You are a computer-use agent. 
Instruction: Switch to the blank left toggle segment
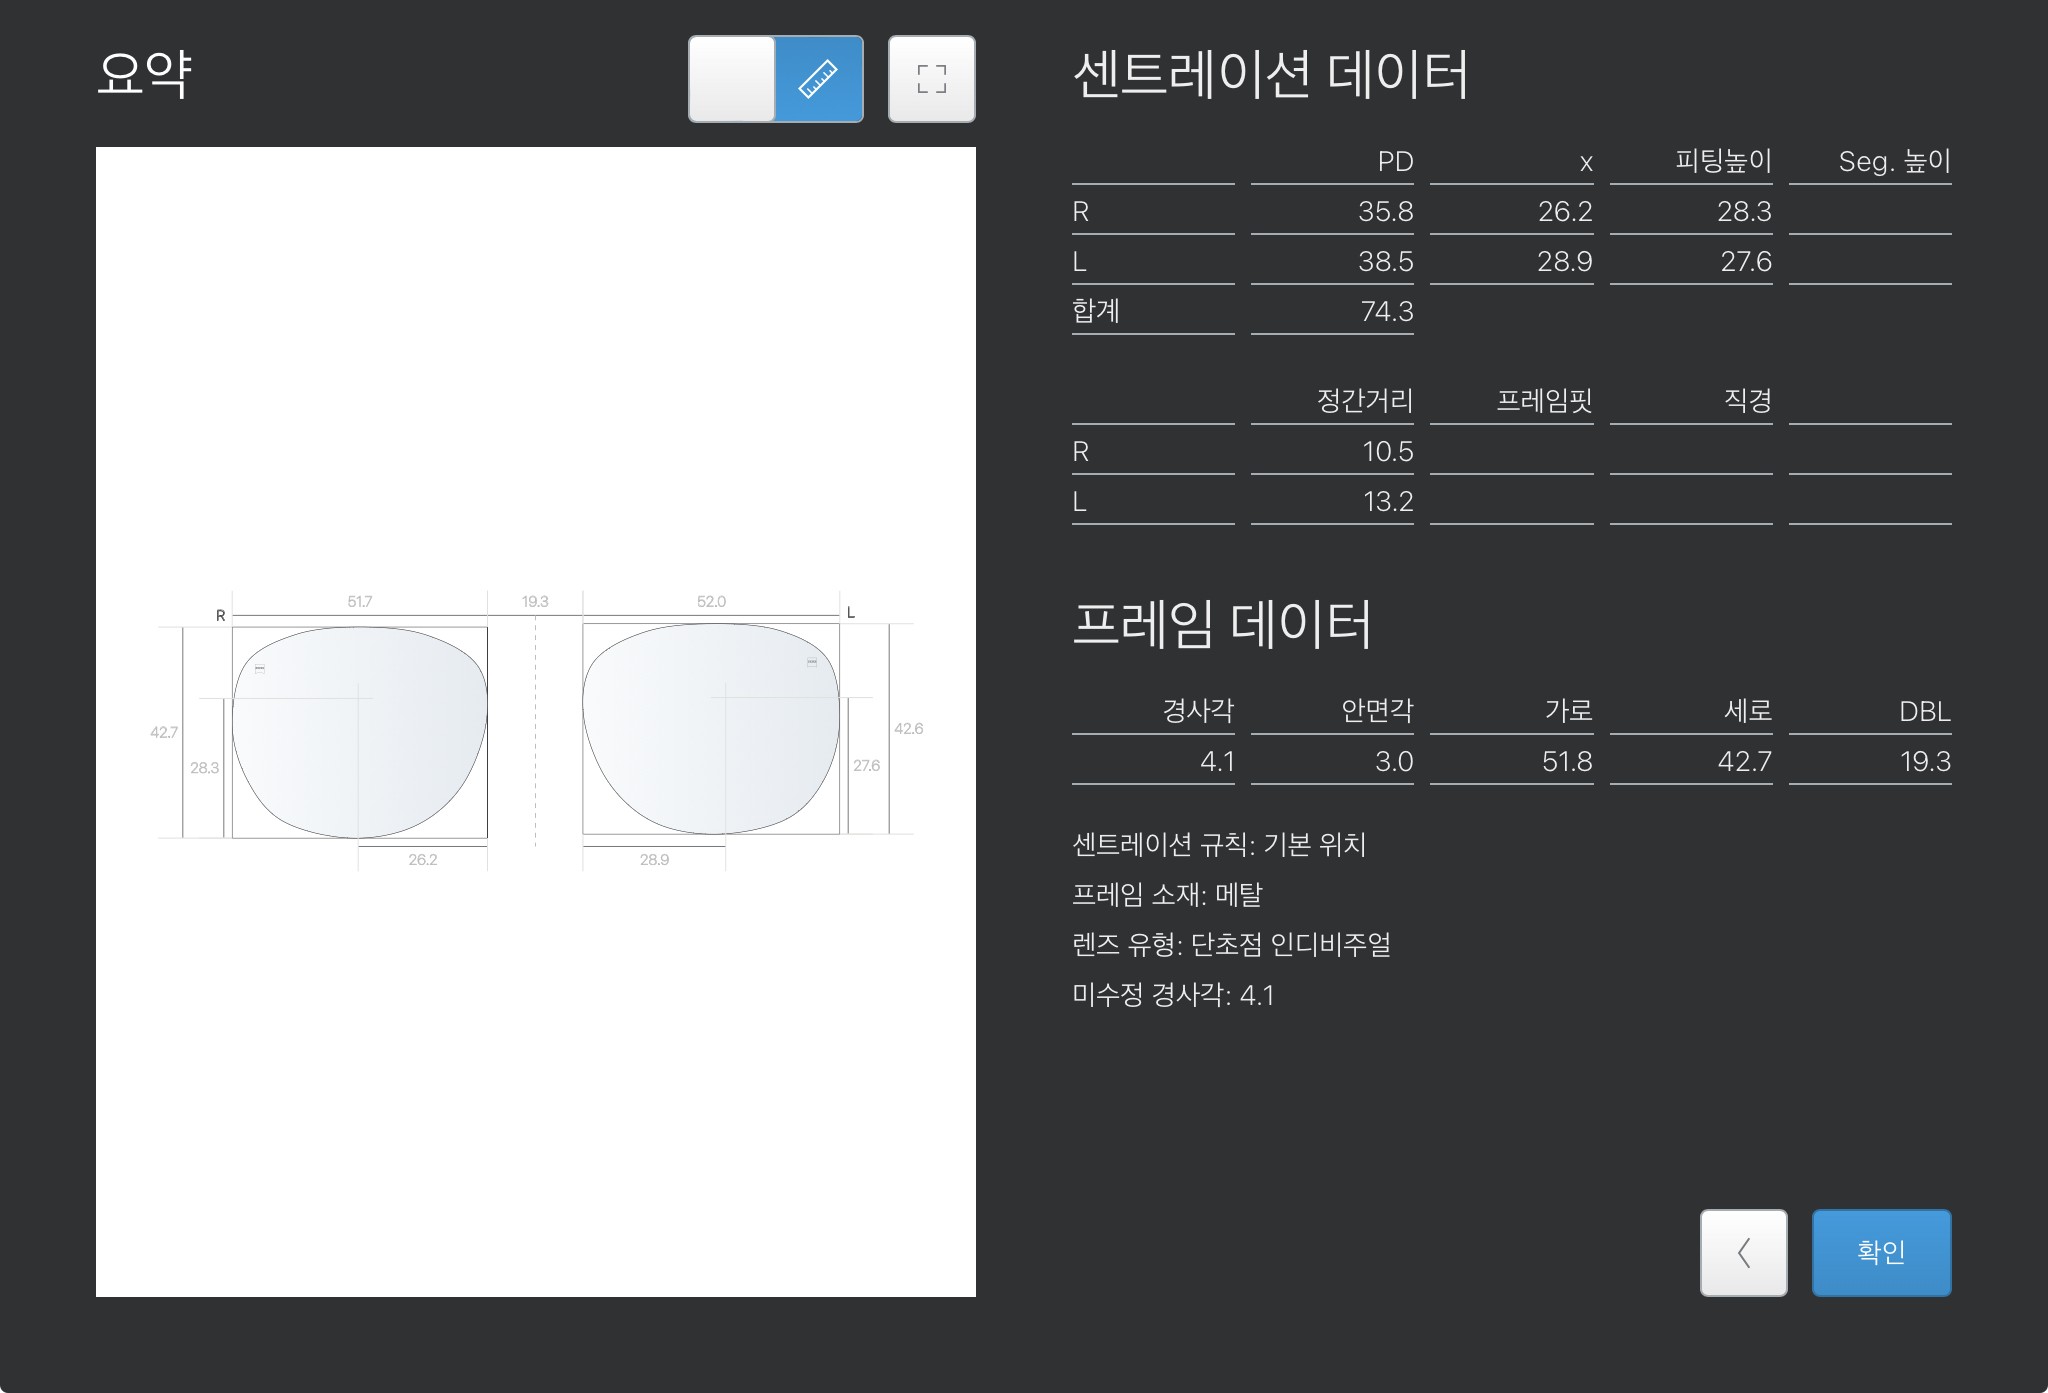(732, 79)
